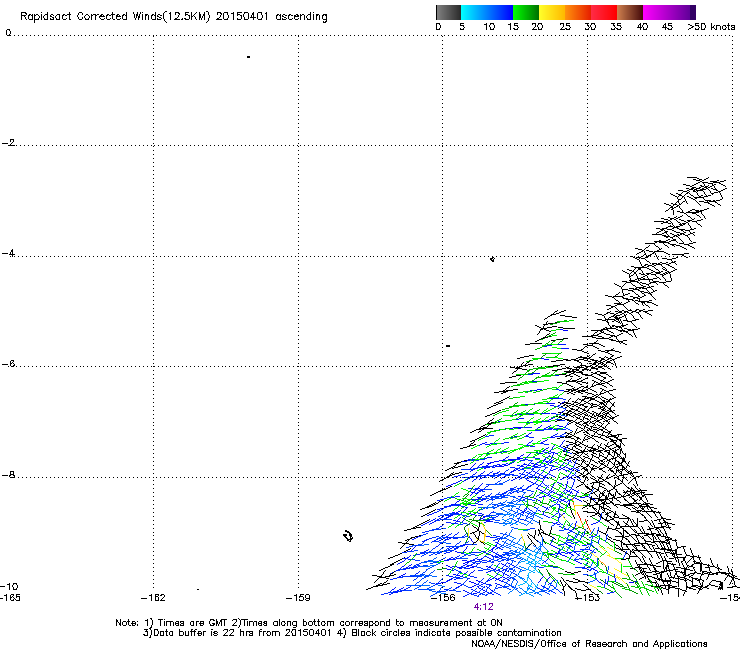
Task: Click the legend number '40'
Action: [x=642, y=27]
